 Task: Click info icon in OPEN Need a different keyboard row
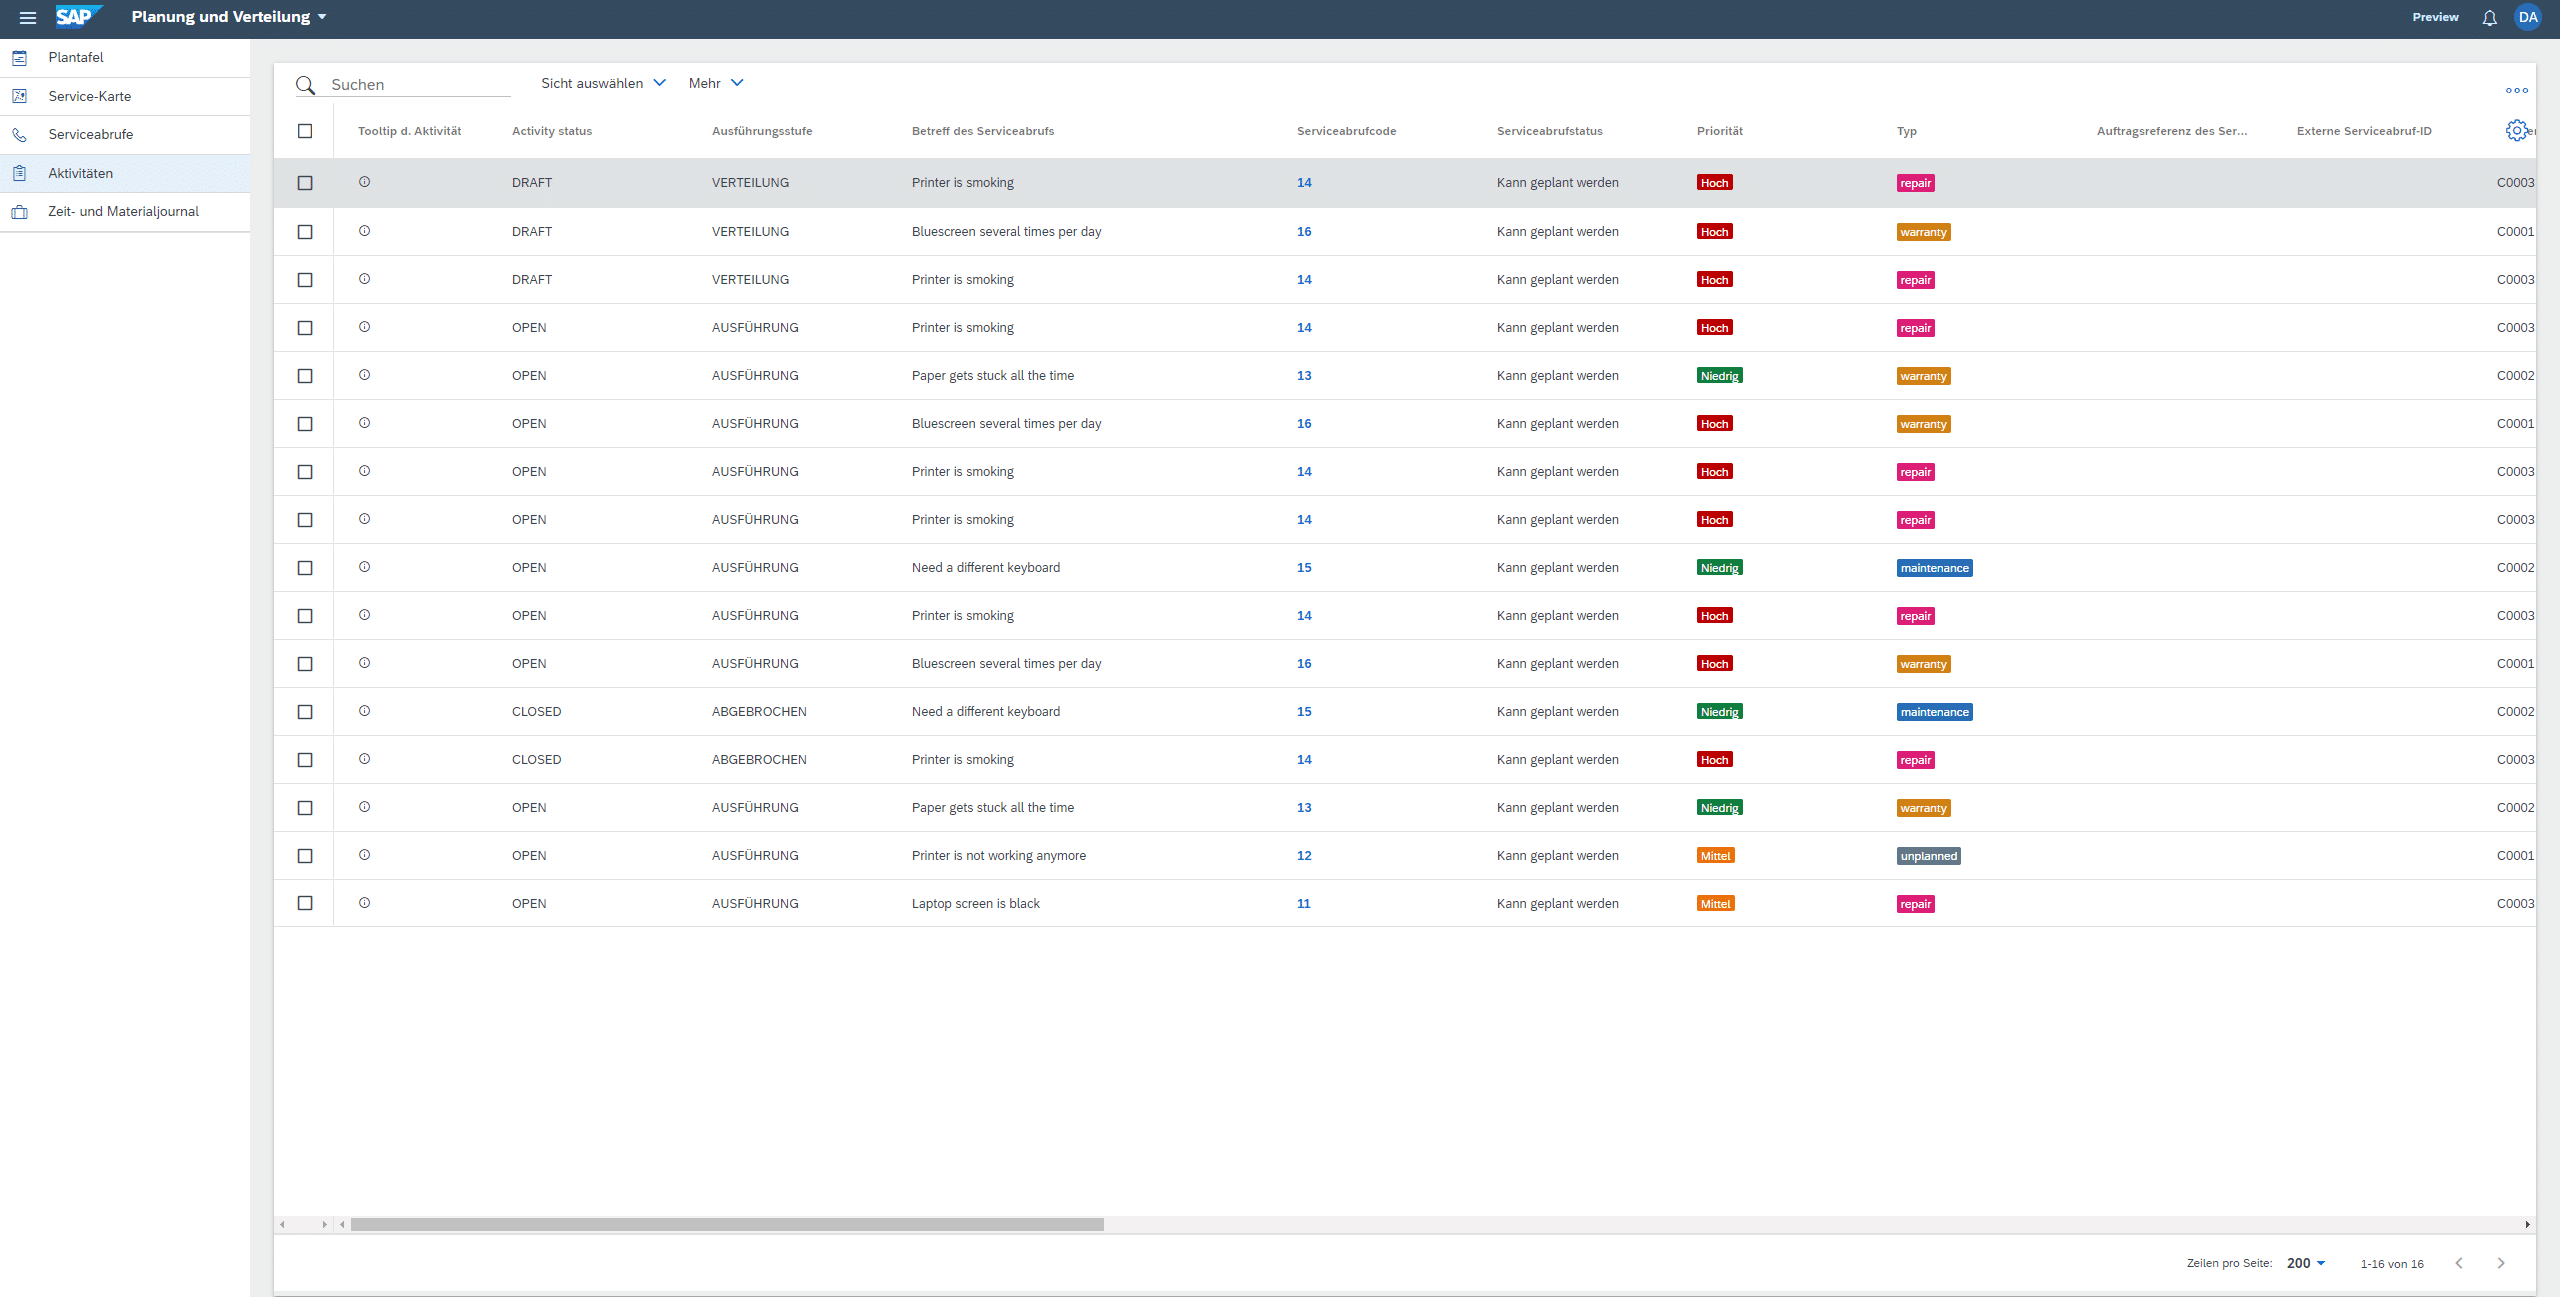tap(364, 567)
